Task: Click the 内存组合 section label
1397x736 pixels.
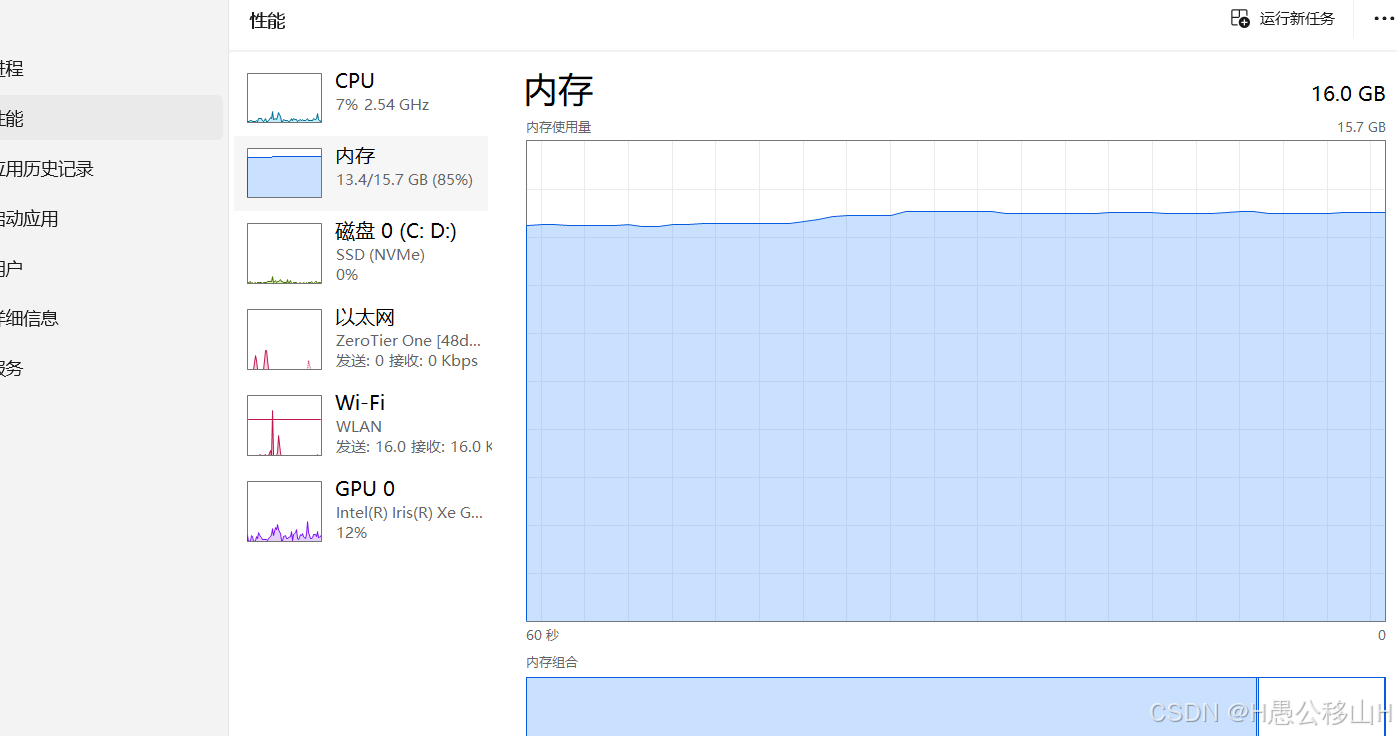Action: tap(552, 662)
